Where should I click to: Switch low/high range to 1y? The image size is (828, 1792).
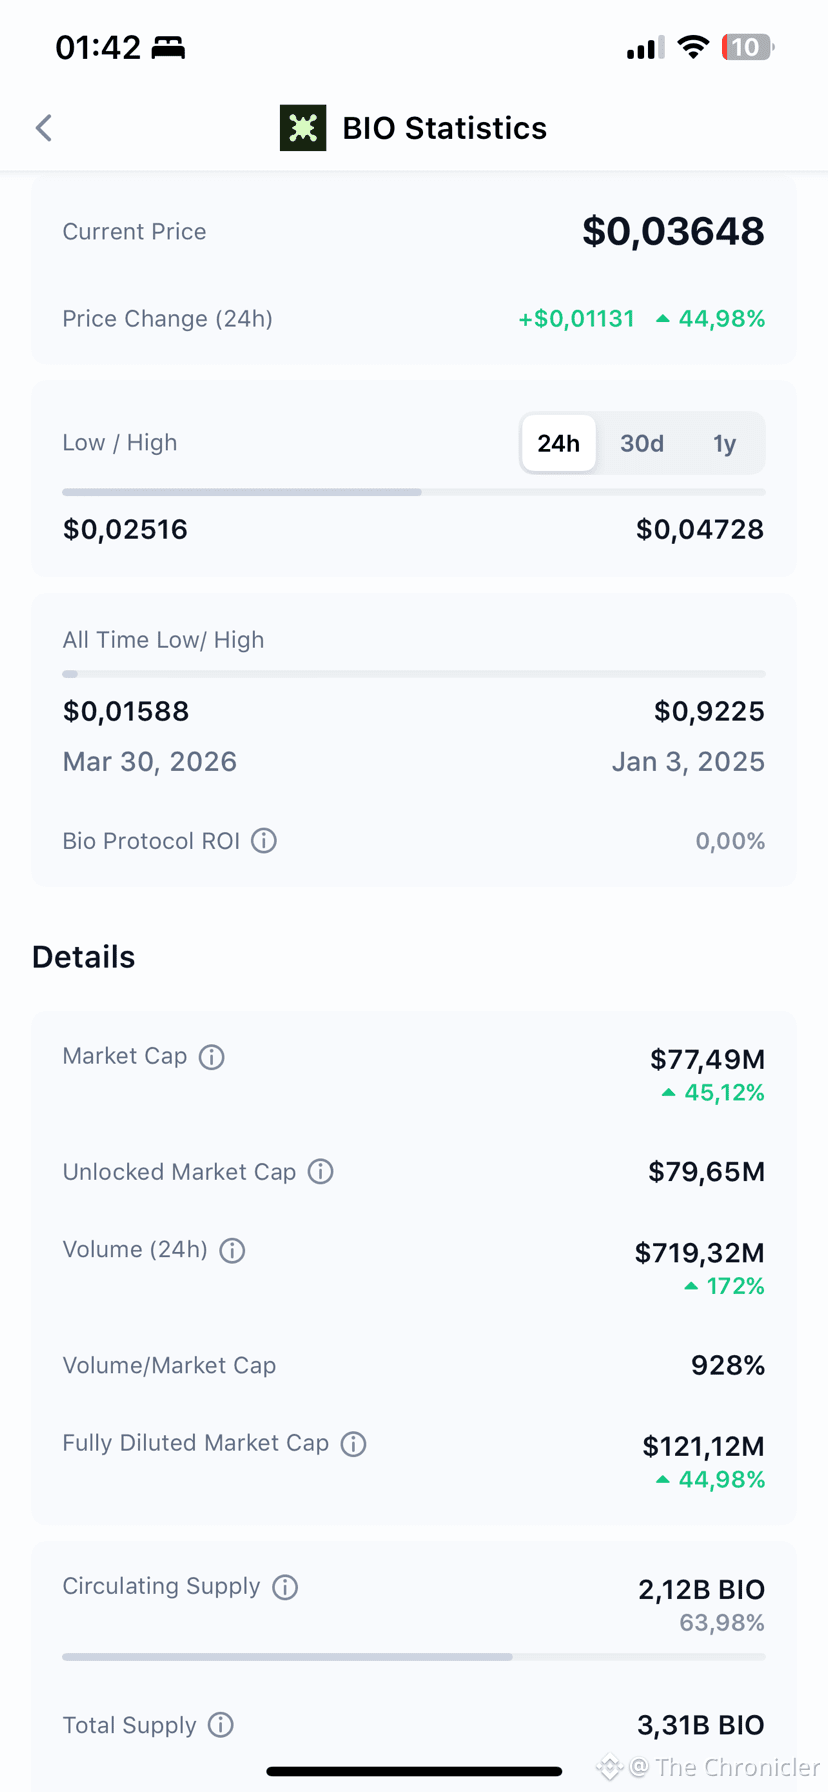[x=725, y=443]
